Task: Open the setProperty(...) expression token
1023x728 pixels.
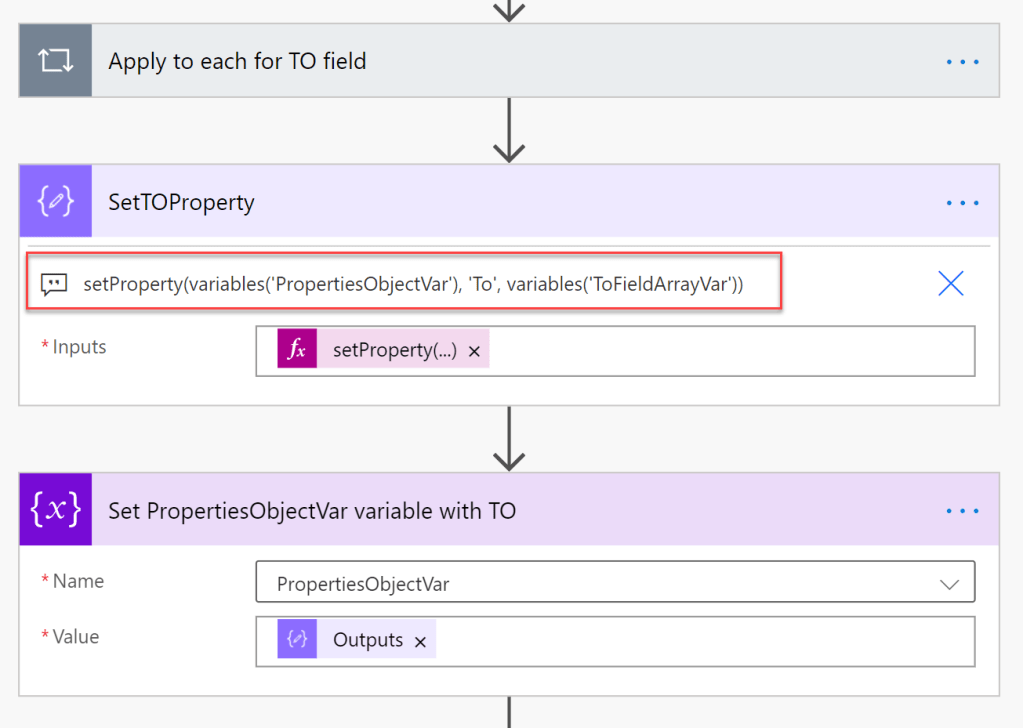Action: (394, 351)
